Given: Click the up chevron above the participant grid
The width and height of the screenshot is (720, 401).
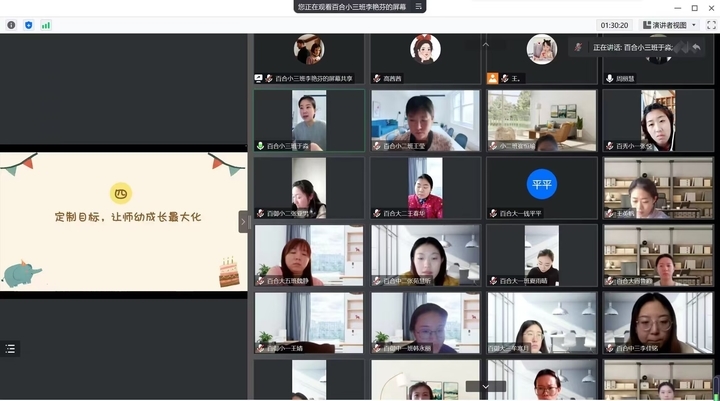Looking at the screenshot, I should tap(485, 45).
